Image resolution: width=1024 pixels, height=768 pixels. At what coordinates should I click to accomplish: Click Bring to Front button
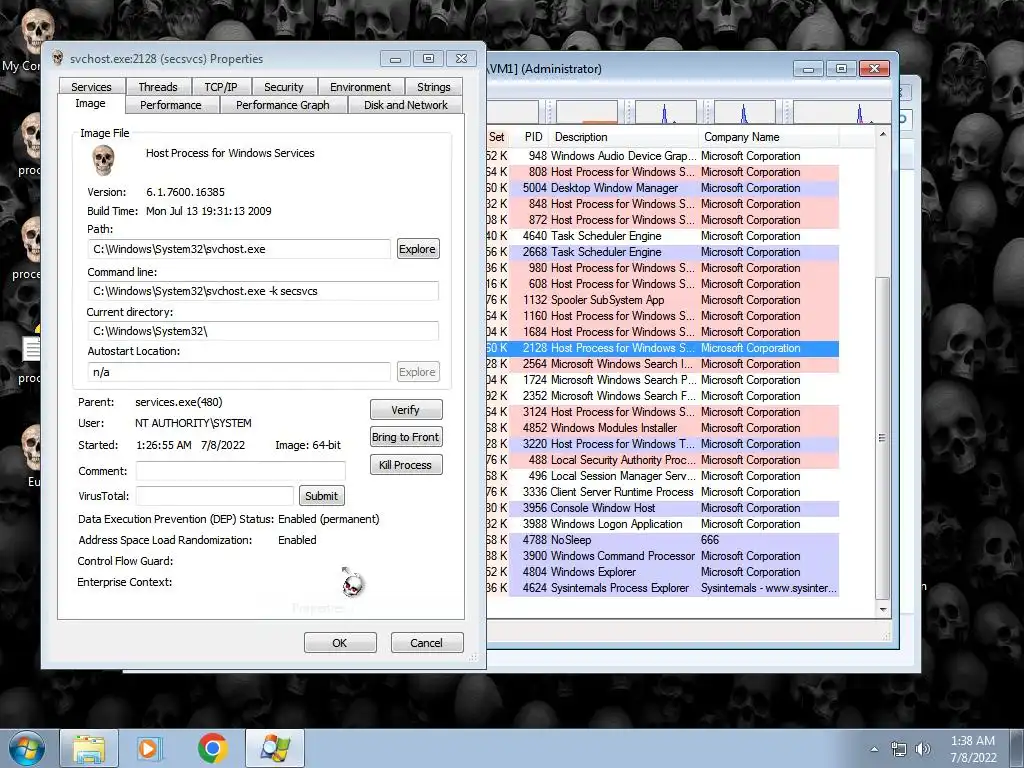[406, 437]
